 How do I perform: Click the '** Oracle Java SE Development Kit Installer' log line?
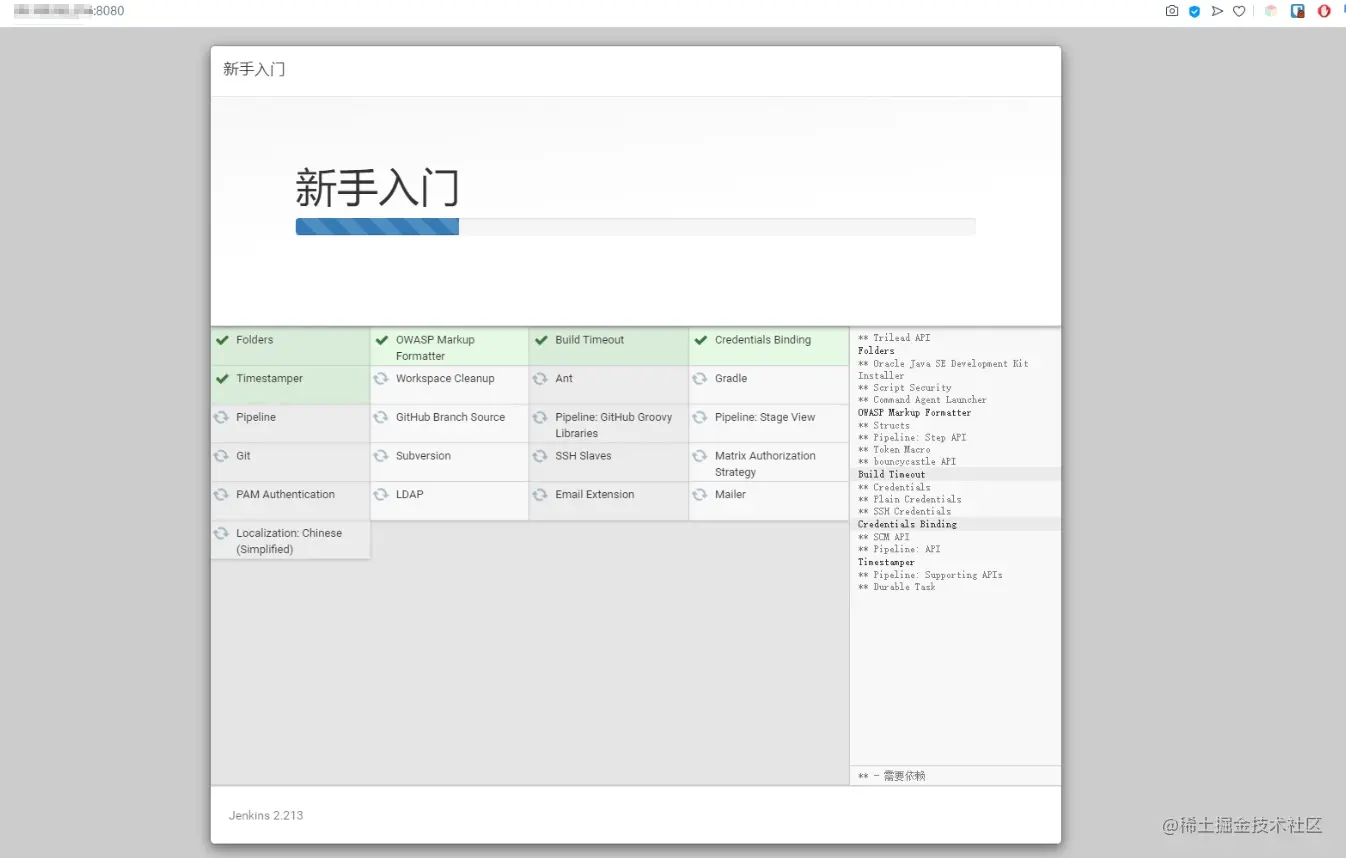(x=943, y=369)
